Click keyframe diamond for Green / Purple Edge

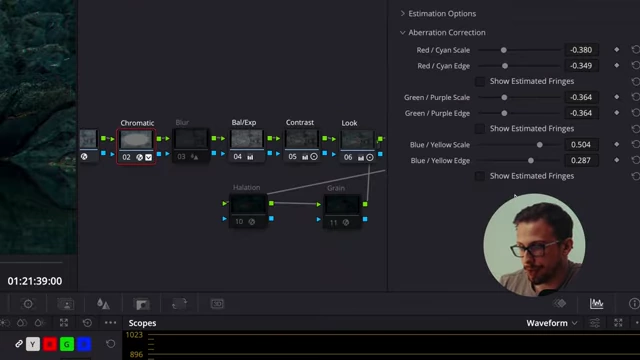[x=616, y=113]
